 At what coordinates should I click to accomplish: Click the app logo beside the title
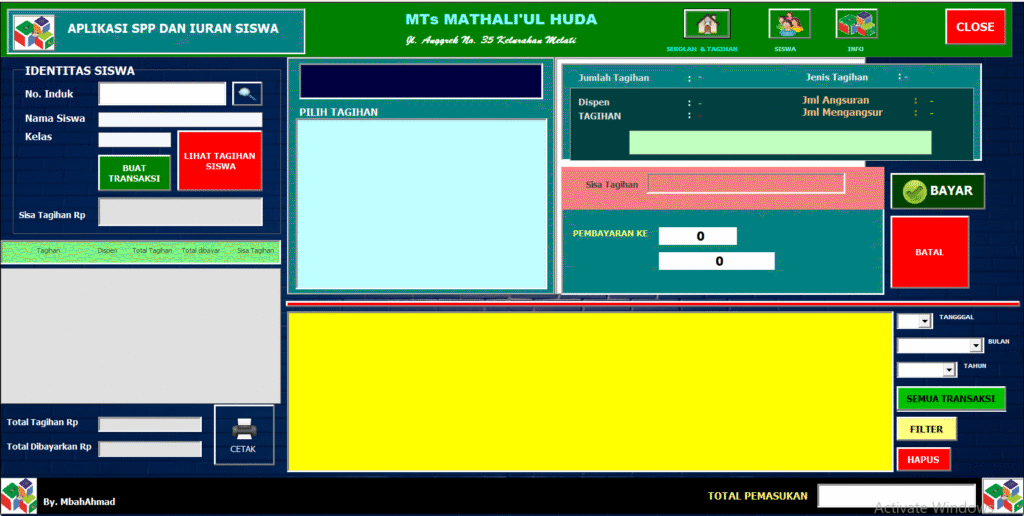(x=32, y=31)
